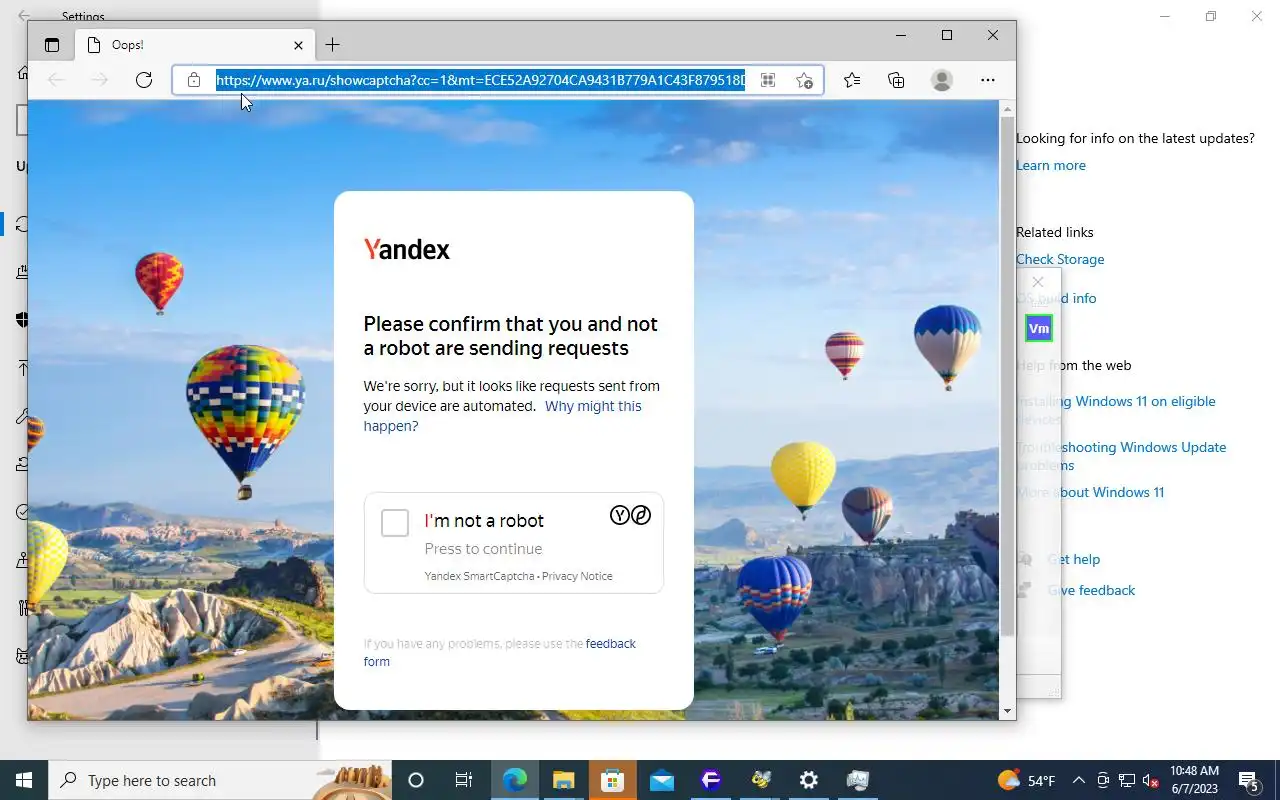Close the small popup with X

1038,282
